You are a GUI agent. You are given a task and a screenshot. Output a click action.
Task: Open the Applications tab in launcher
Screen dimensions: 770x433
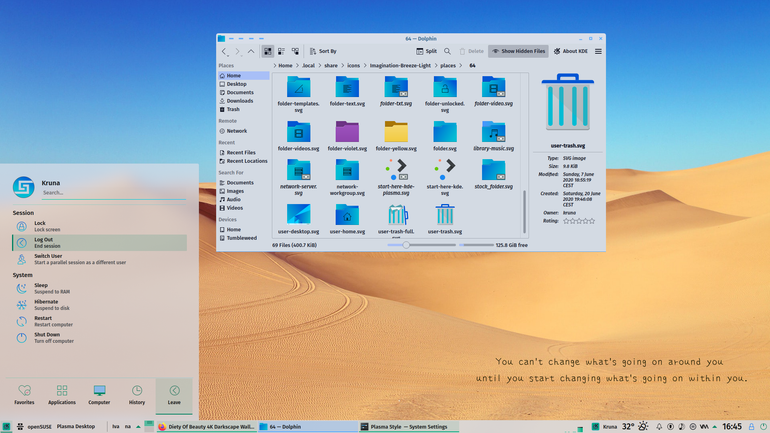pyautogui.click(x=62, y=395)
